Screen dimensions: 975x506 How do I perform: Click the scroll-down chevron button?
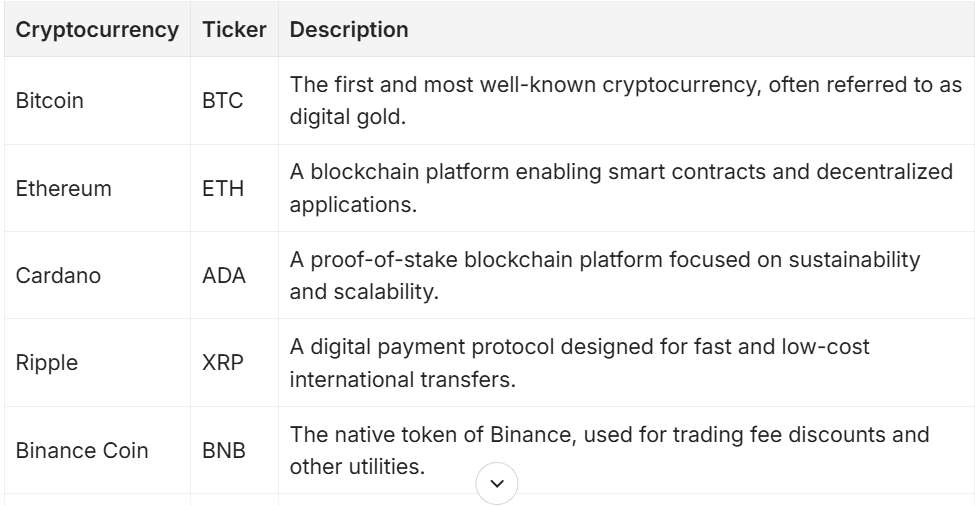pyautogui.click(x=497, y=485)
